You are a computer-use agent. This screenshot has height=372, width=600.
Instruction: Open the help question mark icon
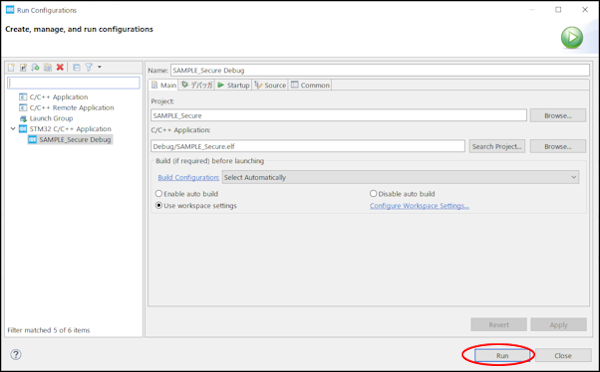[16, 354]
